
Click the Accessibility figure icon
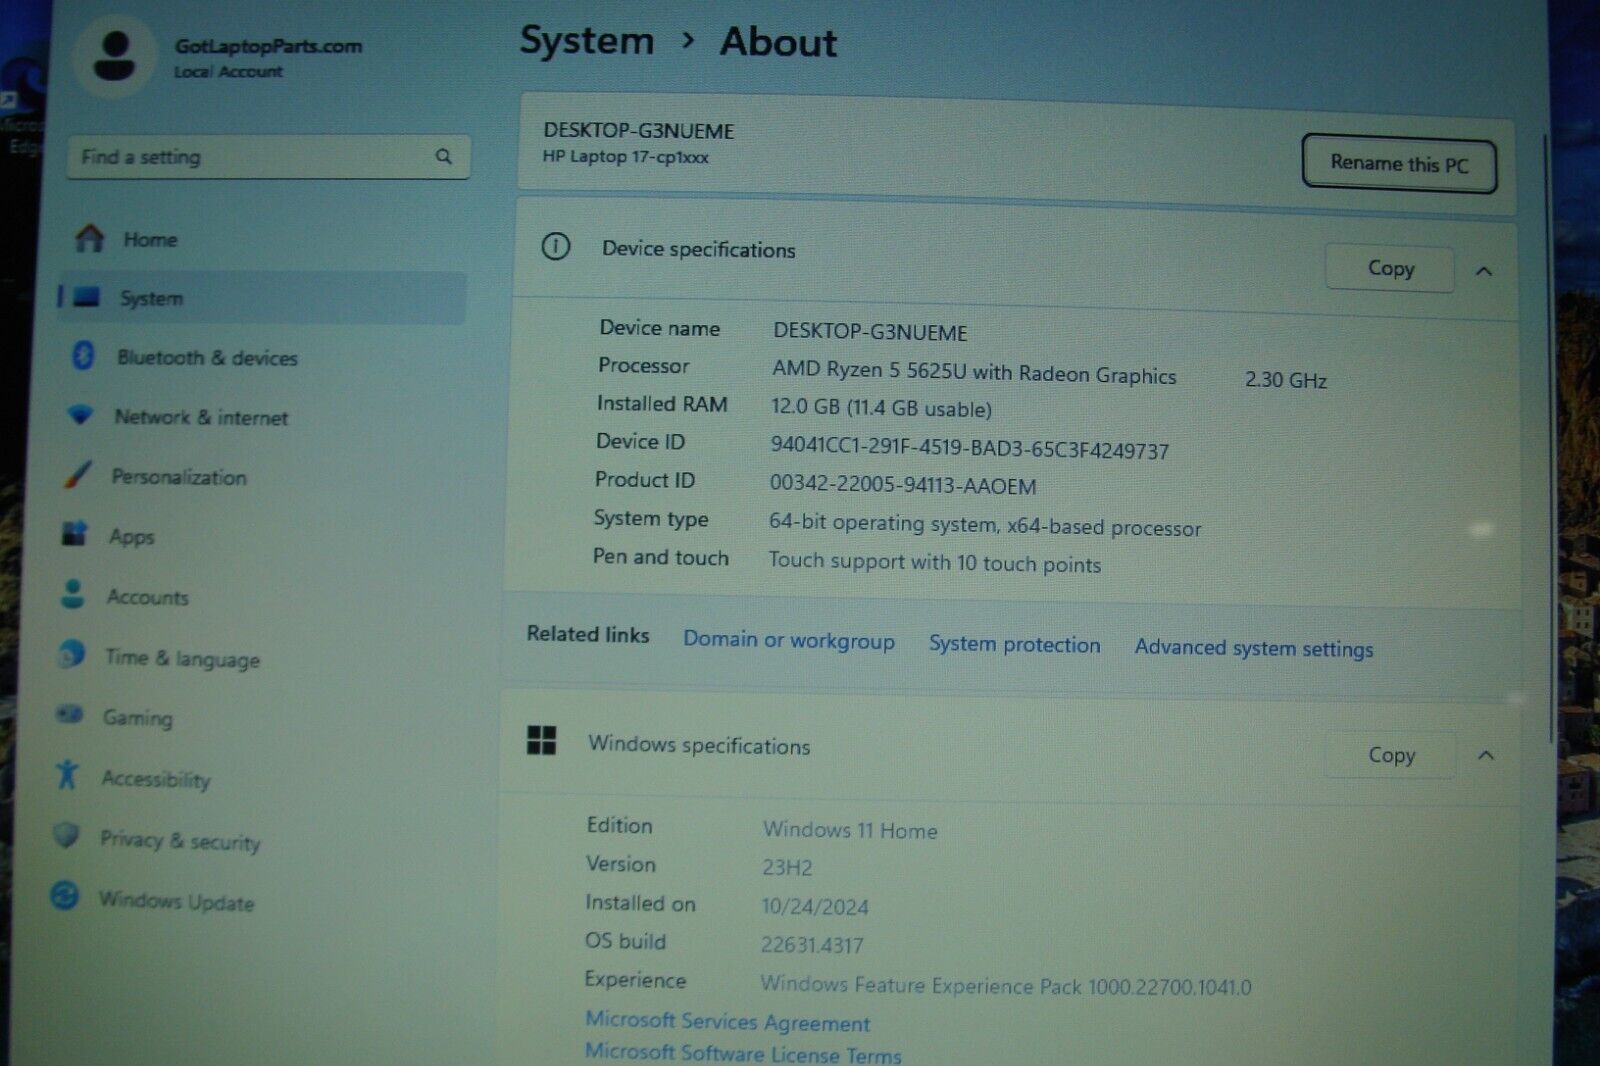pyautogui.click(x=67, y=773)
